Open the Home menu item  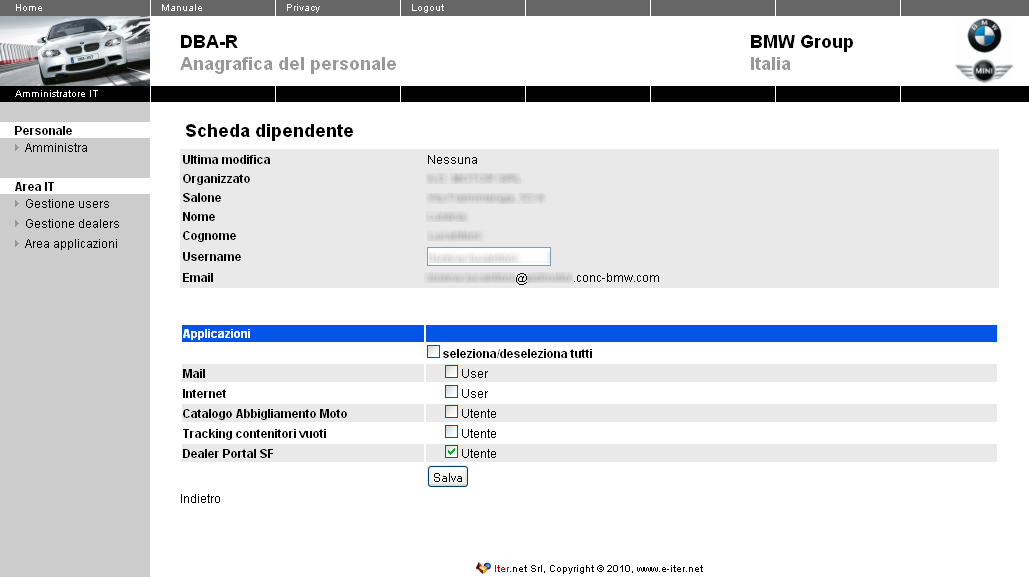tap(29, 8)
